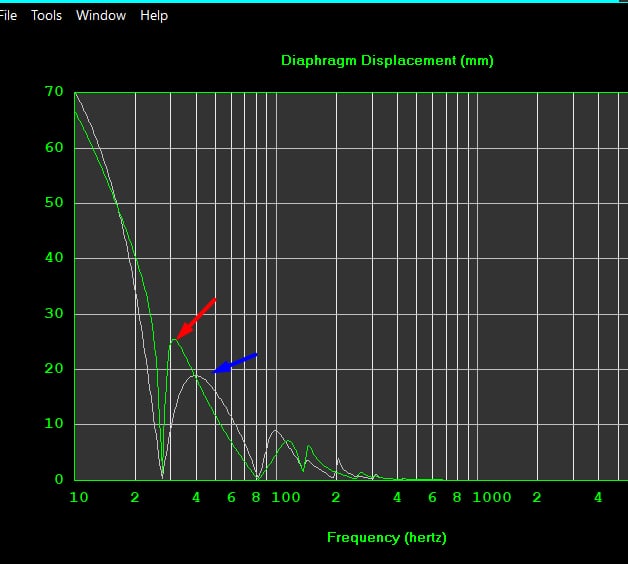Image resolution: width=628 pixels, height=564 pixels.
Task: Click the 100 label on frequency axis
Action: (x=286, y=498)
